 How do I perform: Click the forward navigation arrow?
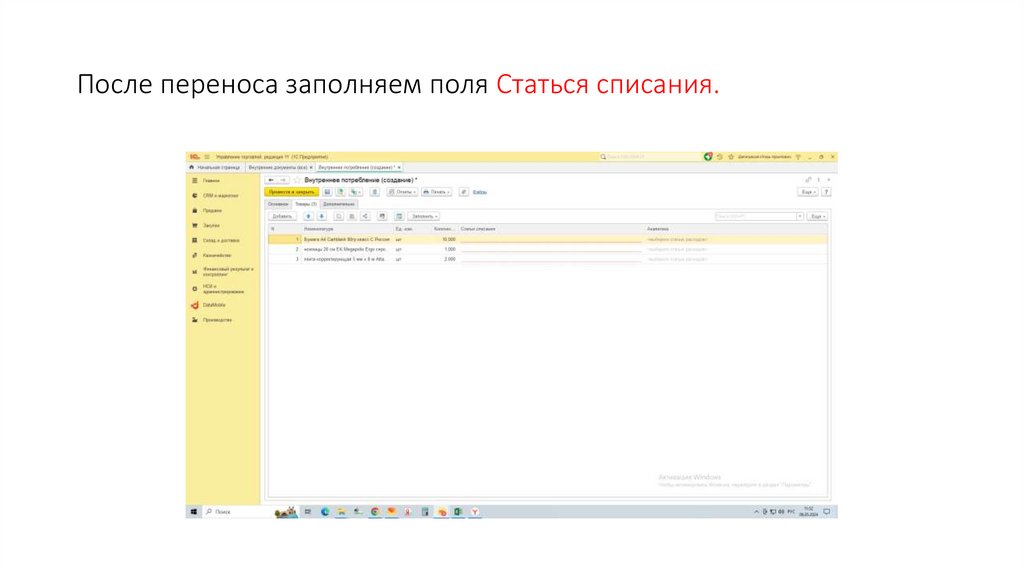[283, 180]
